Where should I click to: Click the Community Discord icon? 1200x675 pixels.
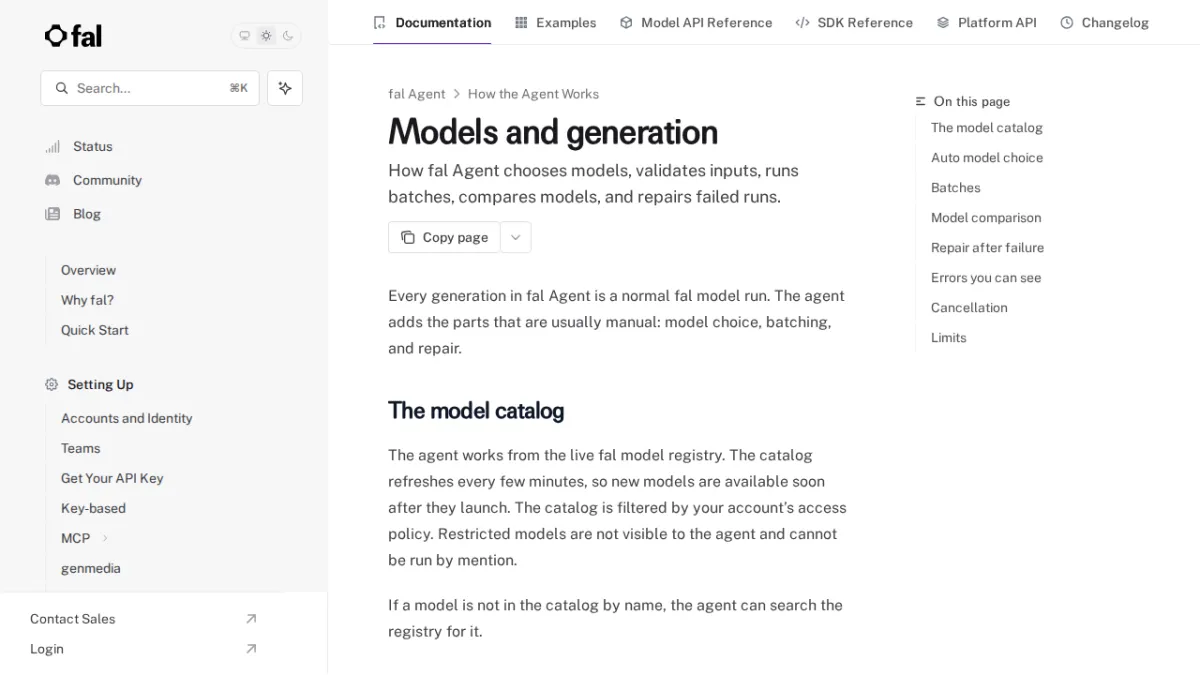click(x=52, y=180)
